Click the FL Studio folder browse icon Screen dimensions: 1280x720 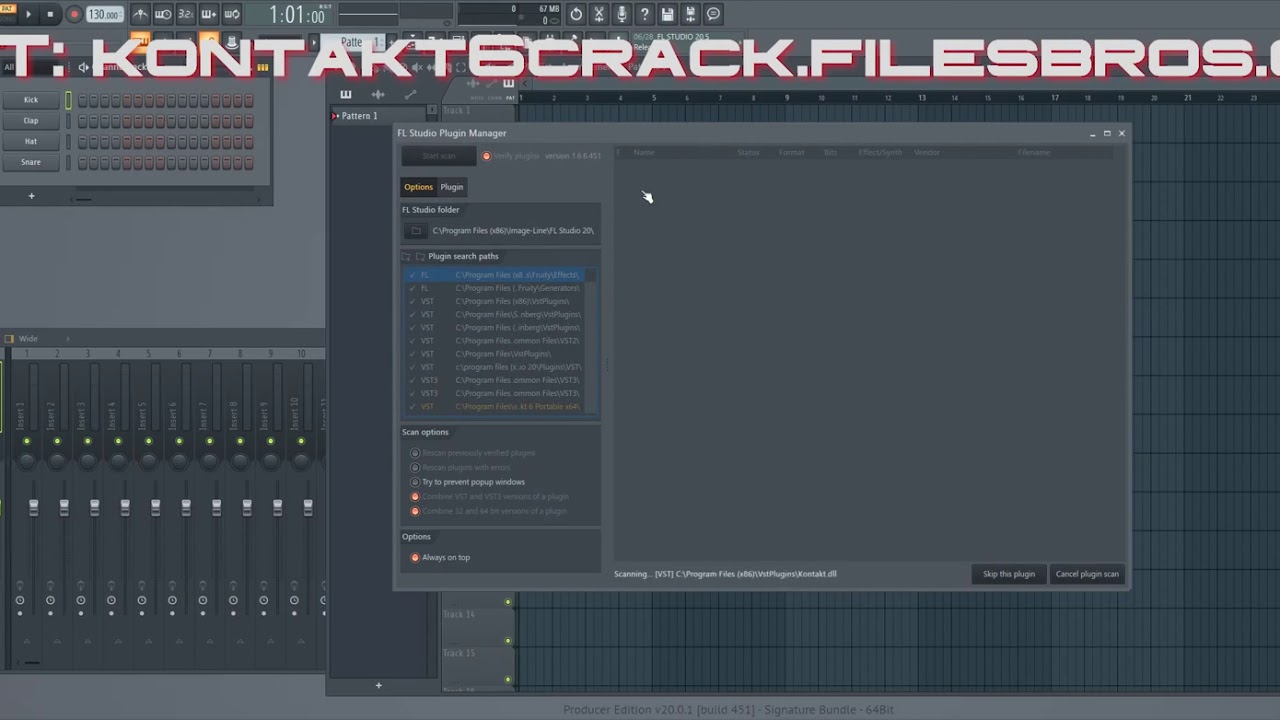click(x=416, y=231)
